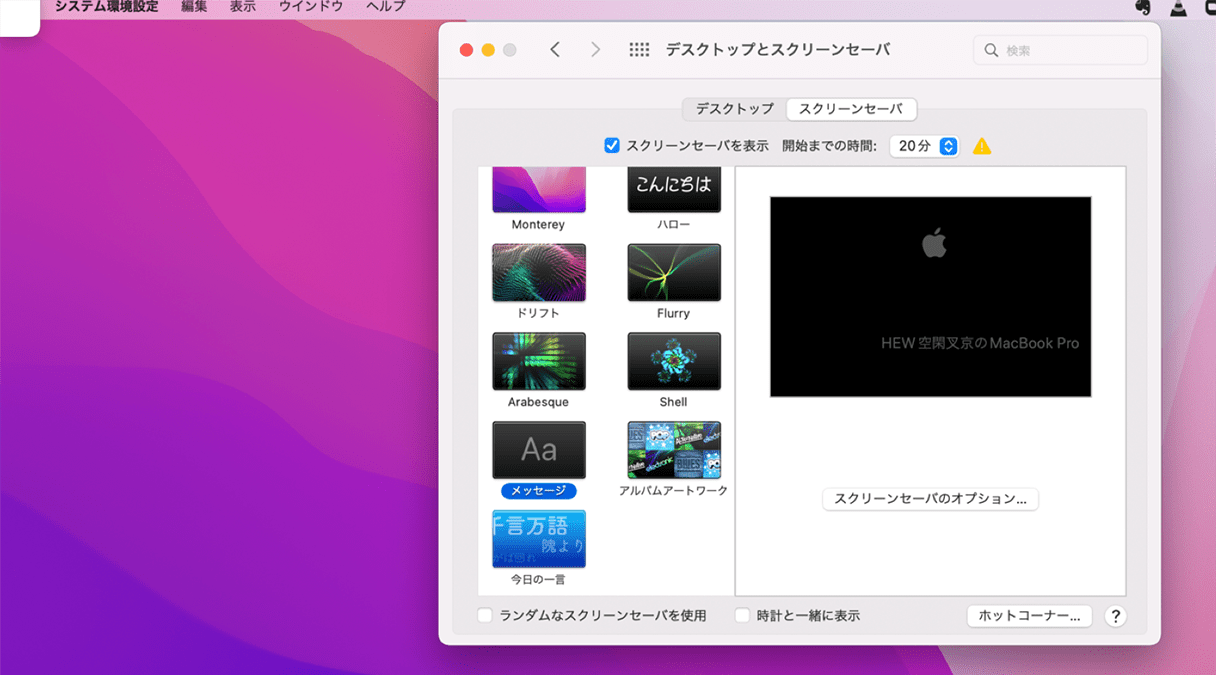
Task: Click スクリーンセーバのオプション... button
Action: [931, 499]
